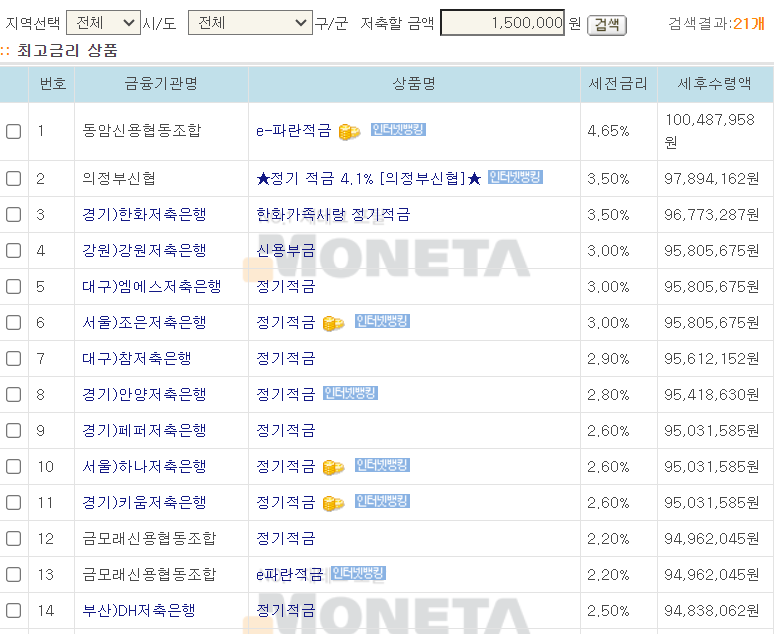The height and width of the screenshot is (634, 775).
Task: Open 서울)하나저축은행 institution link
Action: (x=144, y=467)
